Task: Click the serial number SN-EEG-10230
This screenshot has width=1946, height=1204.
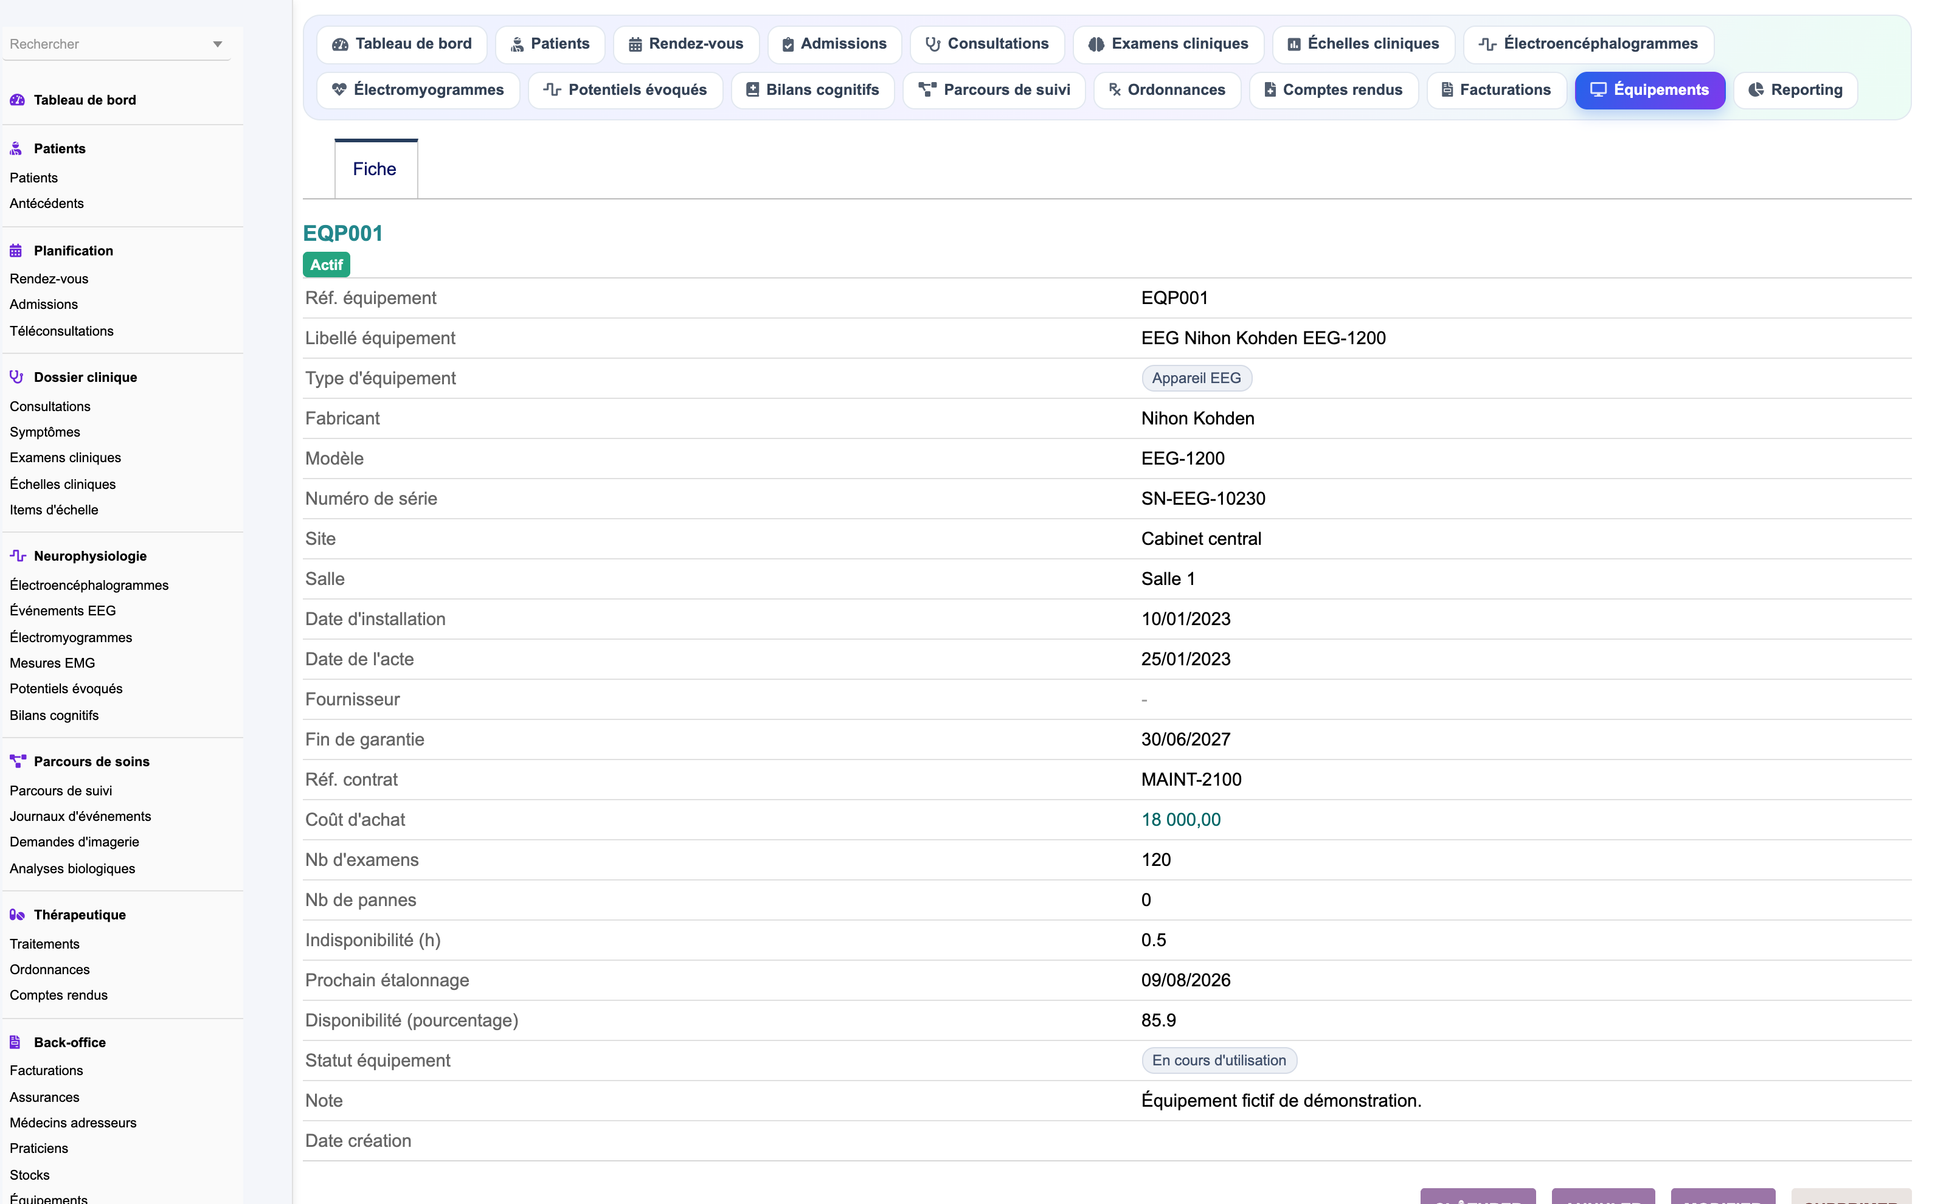Action: (x=1204, y=499)
